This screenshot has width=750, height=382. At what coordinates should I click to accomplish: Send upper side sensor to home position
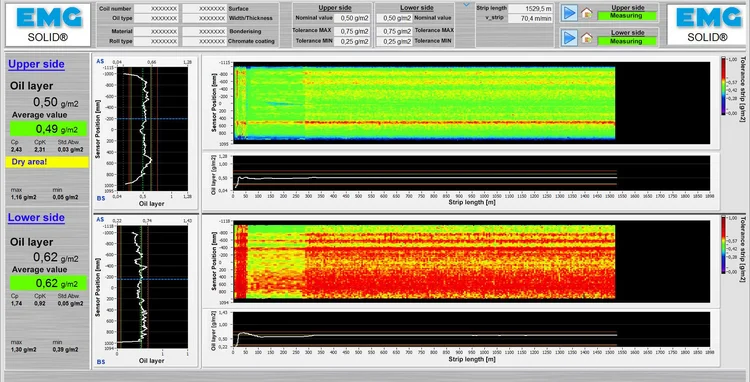[x=586, y=13]
